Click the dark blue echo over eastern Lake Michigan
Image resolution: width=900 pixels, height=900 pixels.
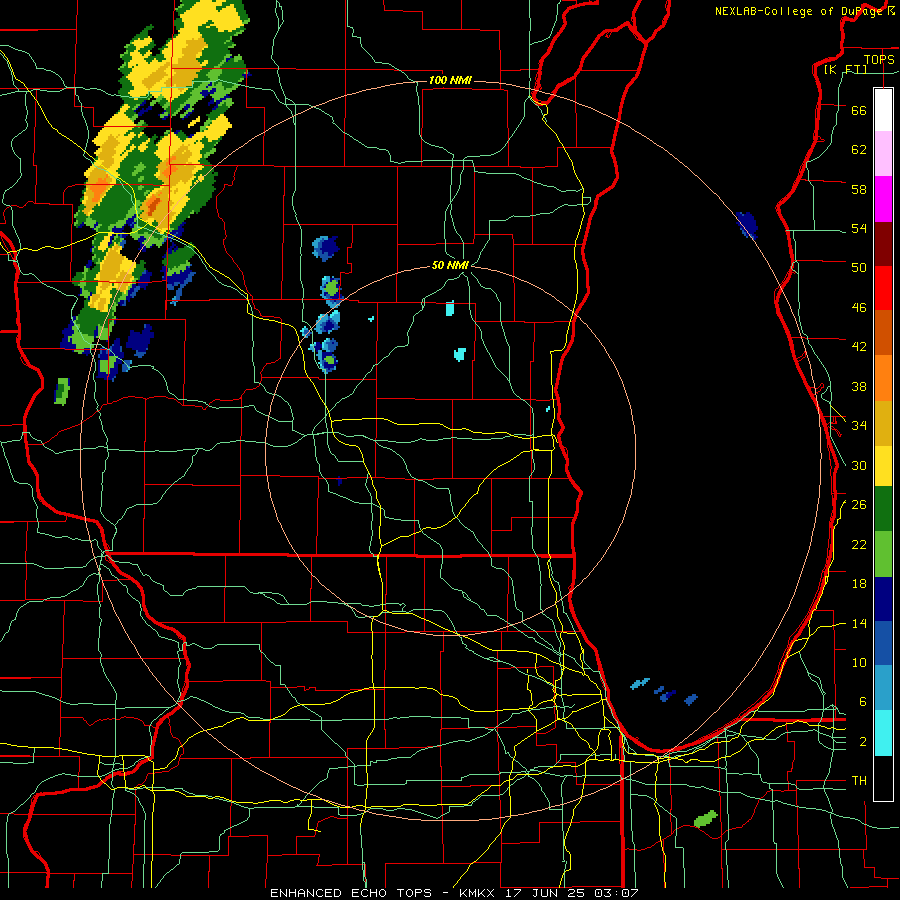747,225
